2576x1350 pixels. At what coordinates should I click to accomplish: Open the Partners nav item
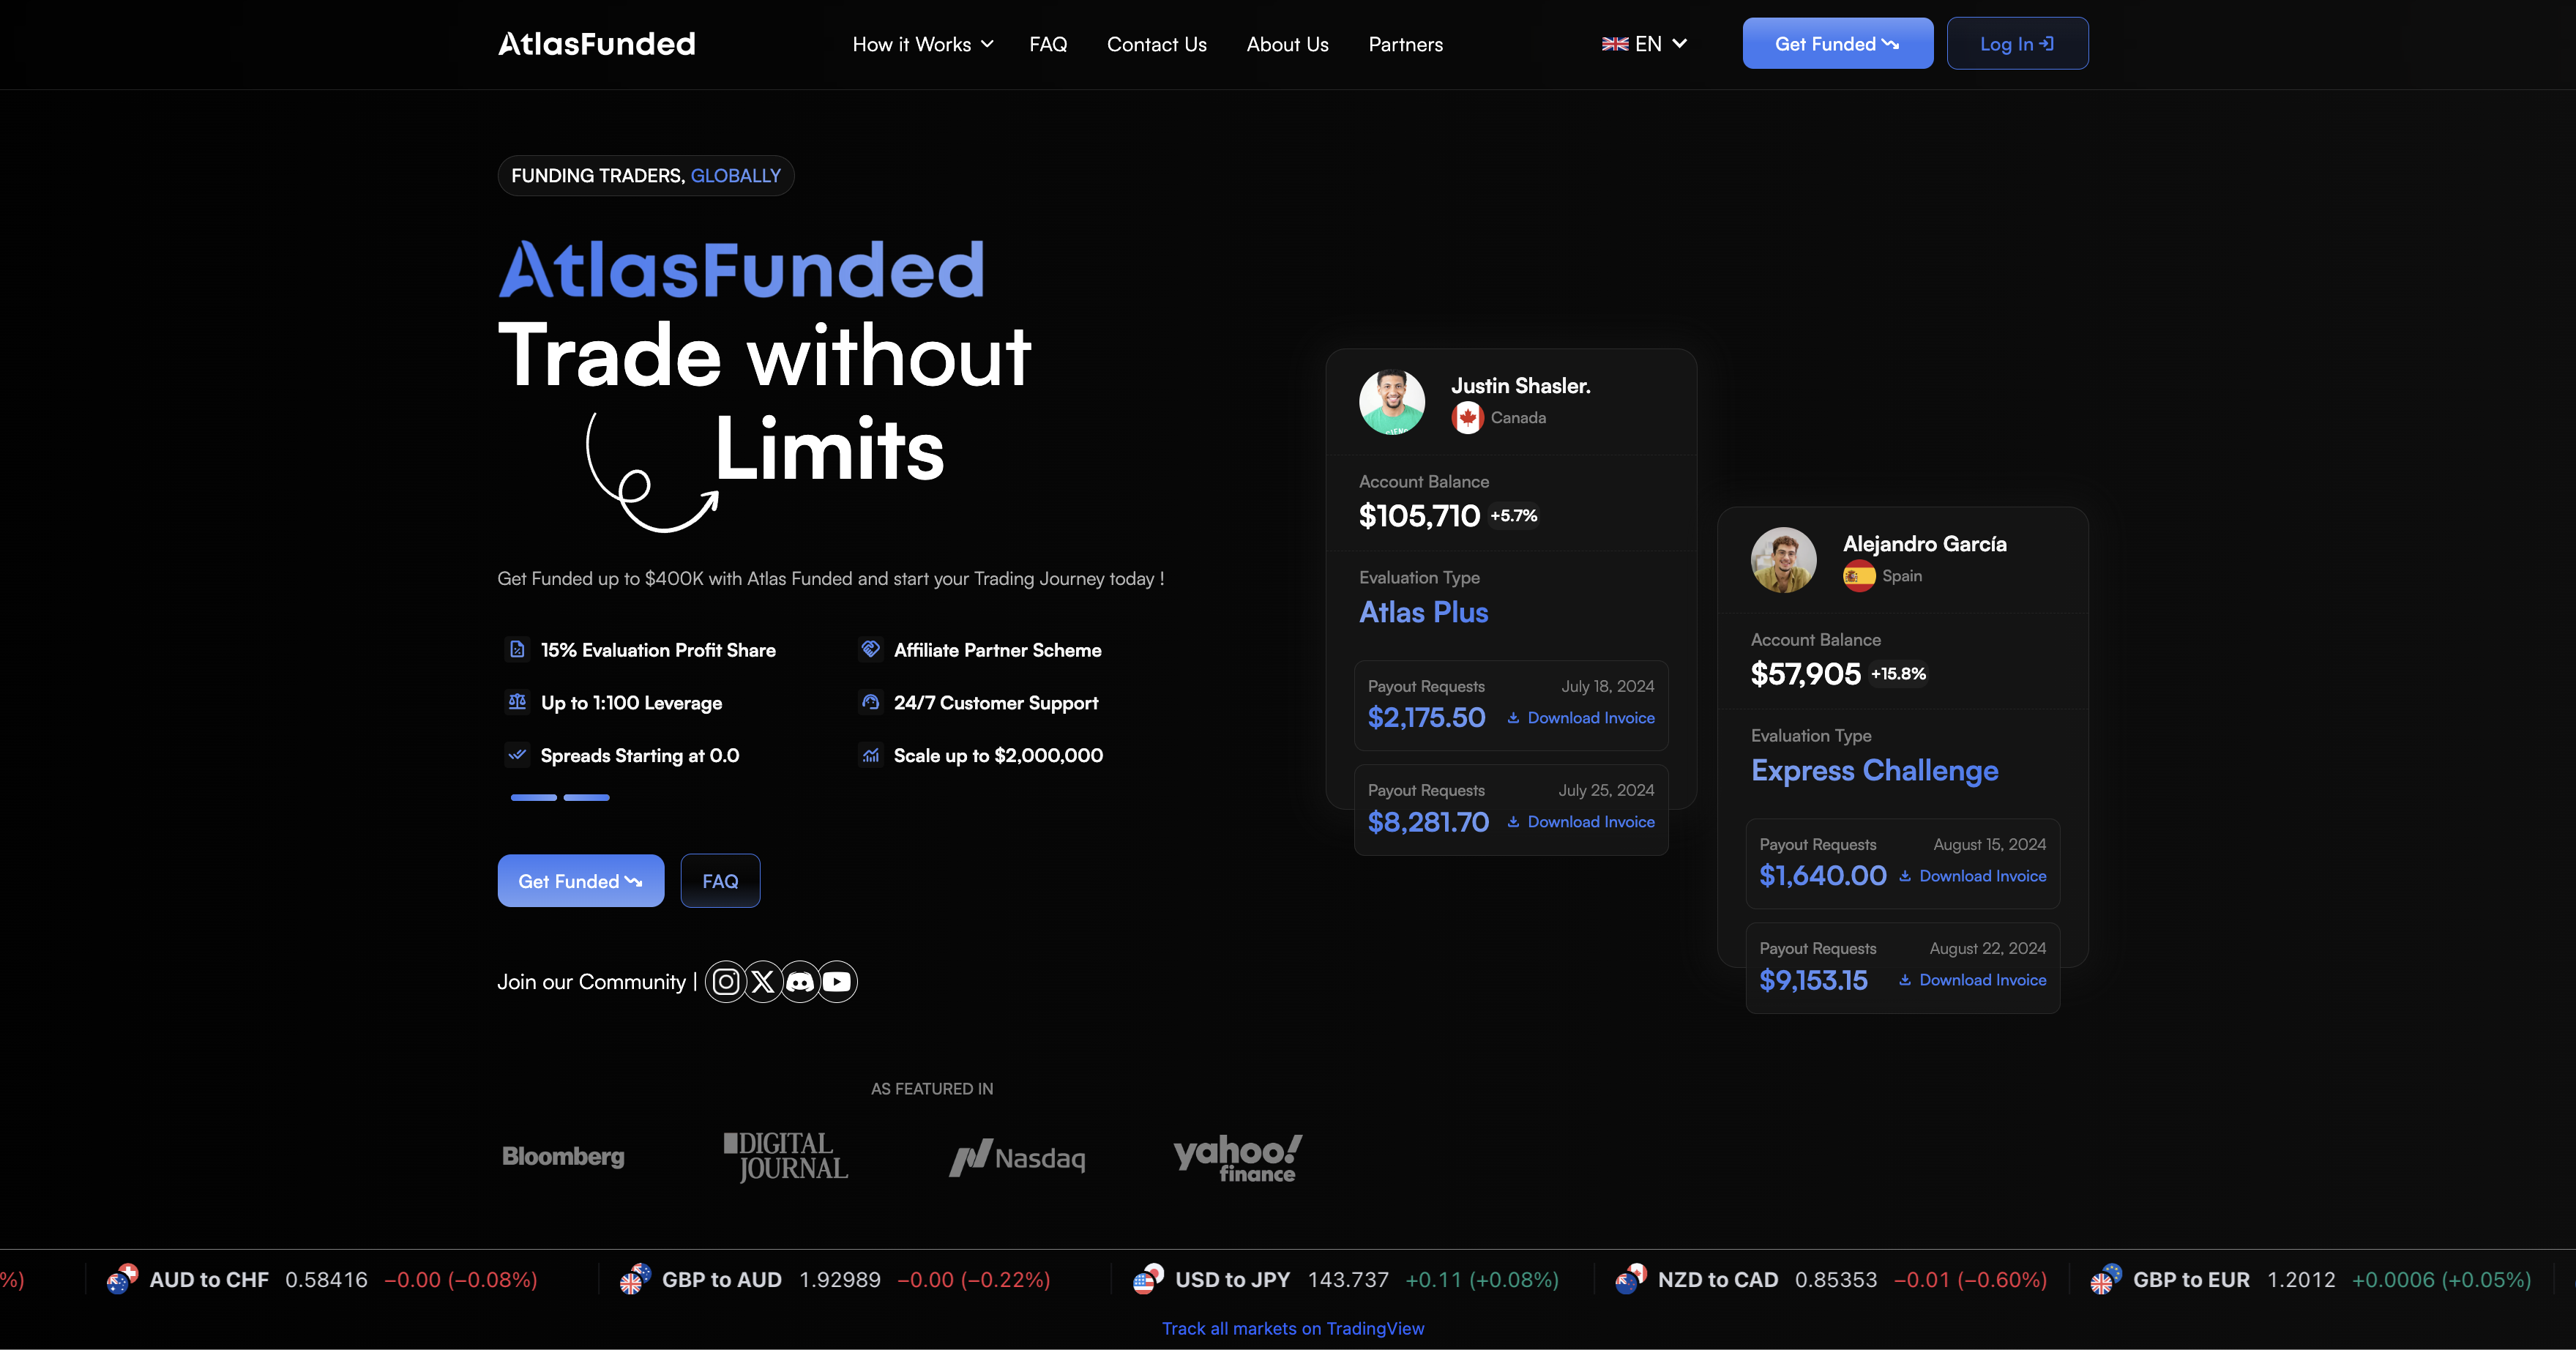tap(1405, 44)
